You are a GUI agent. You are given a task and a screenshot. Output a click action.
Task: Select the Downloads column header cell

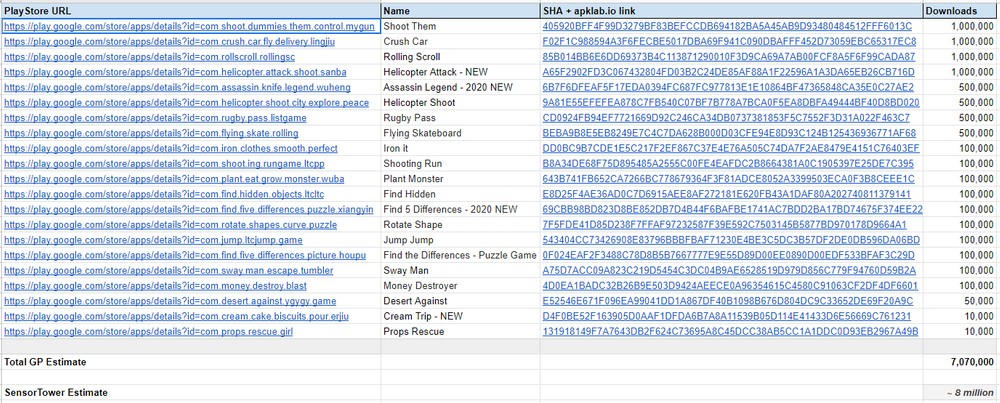point(959,9)
